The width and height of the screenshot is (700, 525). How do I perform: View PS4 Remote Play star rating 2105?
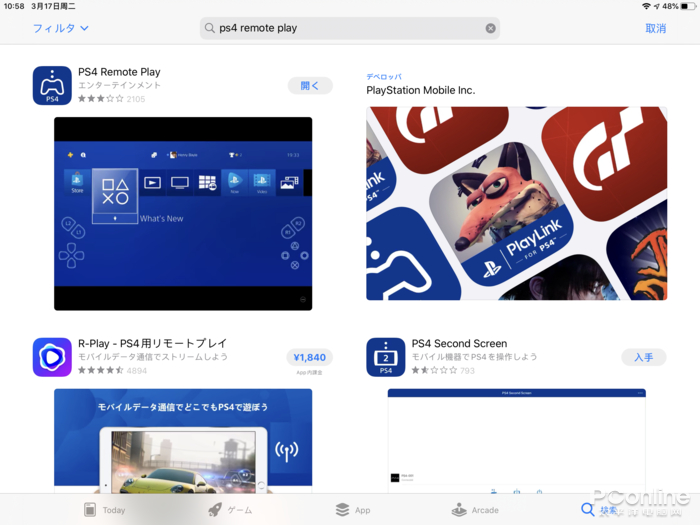(112, 99)
